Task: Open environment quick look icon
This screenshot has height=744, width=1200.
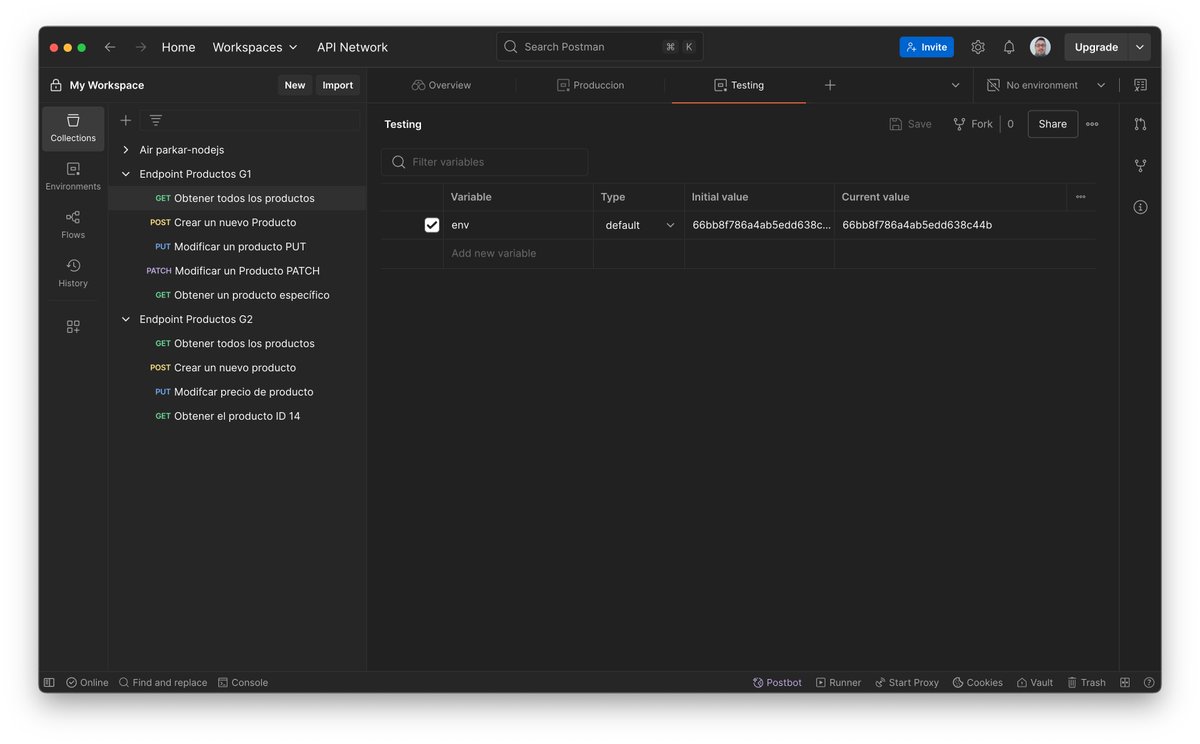Action: pos(1141,85)
